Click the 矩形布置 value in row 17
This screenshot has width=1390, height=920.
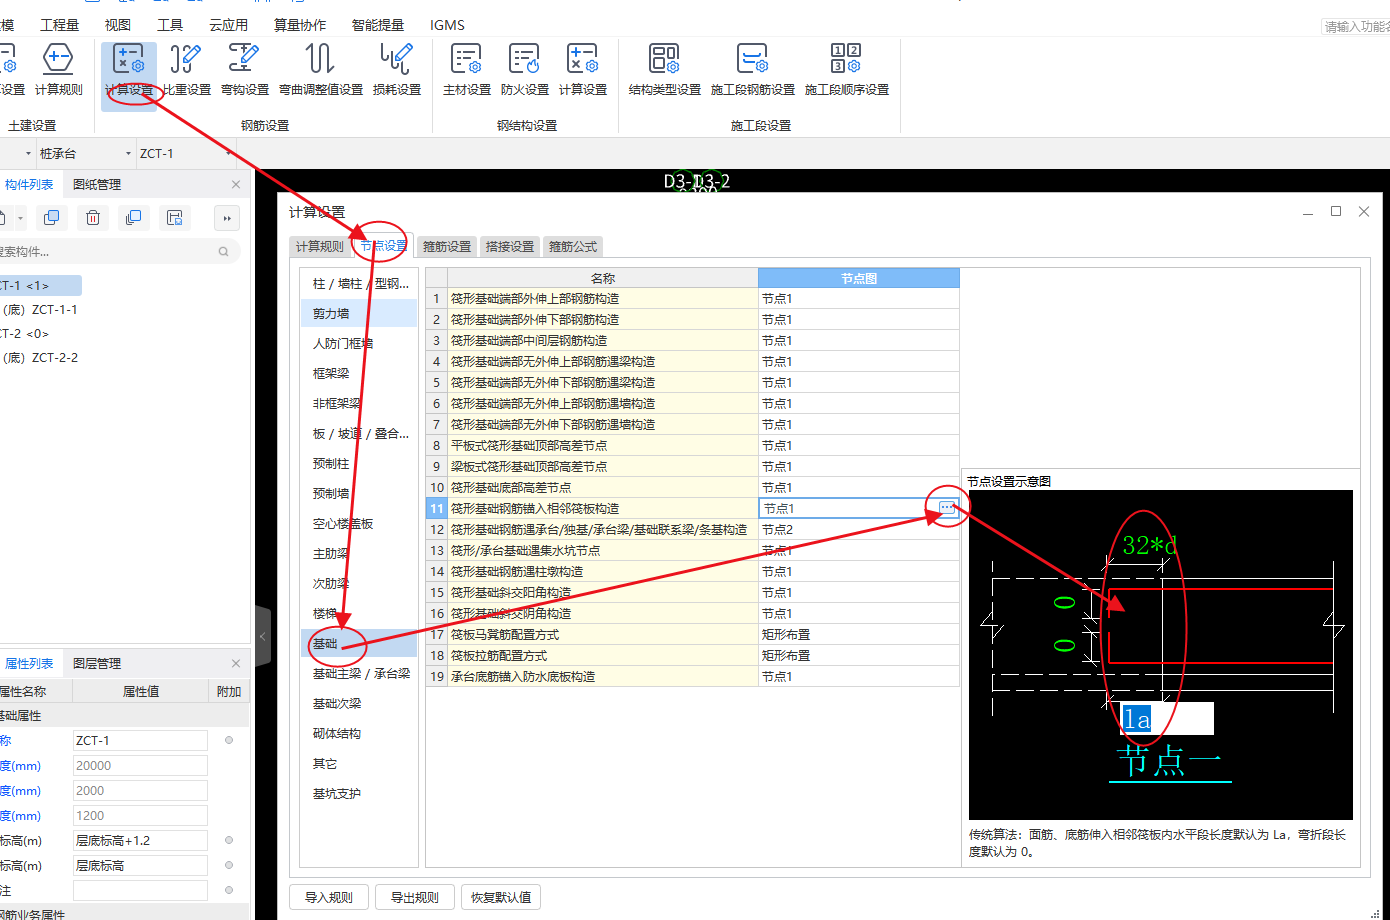[x=859, y=634]
